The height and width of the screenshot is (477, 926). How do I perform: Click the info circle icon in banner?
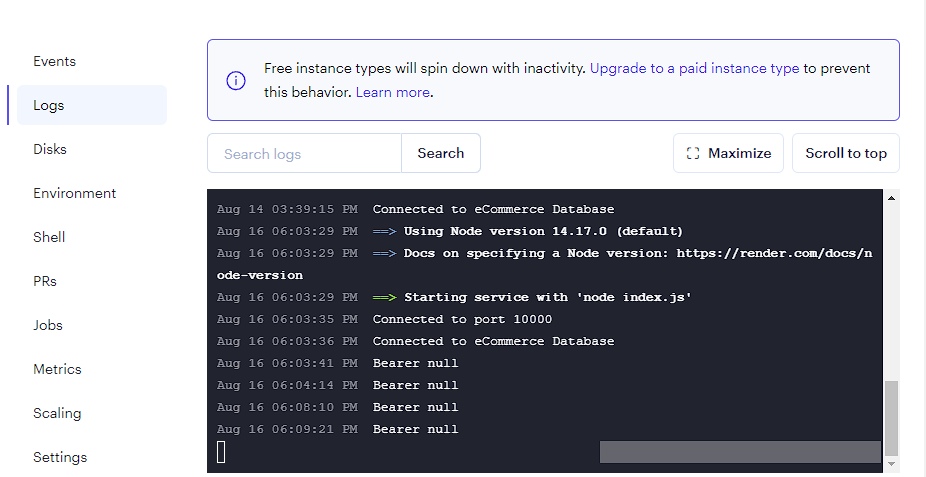(236, 80)
